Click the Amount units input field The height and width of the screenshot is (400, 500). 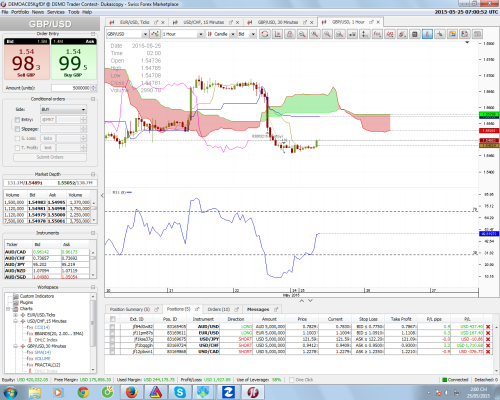[71, 88]
